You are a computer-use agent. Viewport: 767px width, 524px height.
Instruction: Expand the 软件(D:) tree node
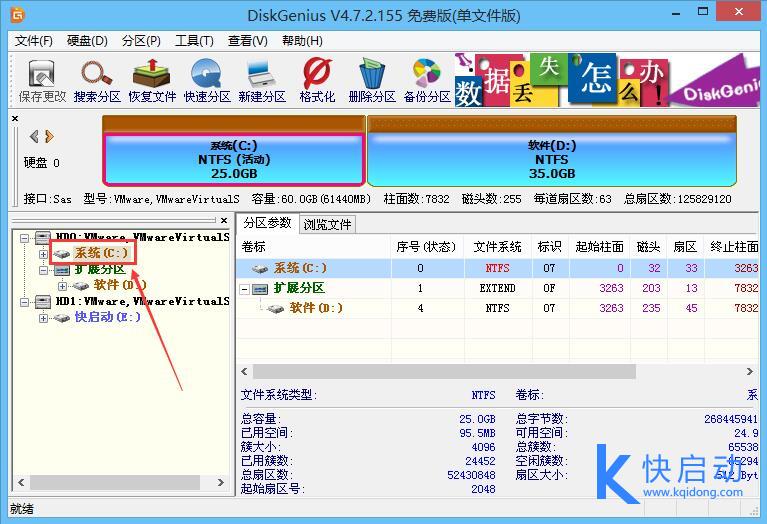(62, 286)
